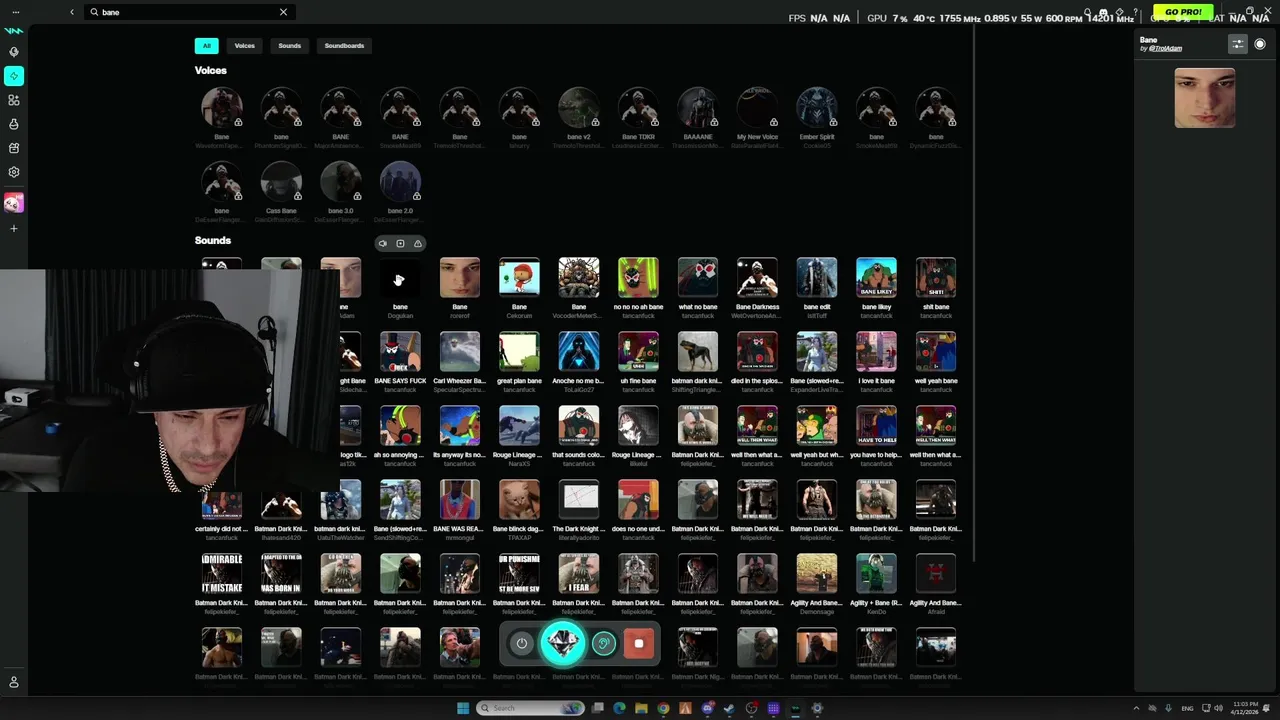Open the Voicemod logo home icon
The height and width of the screenshot is (720, 1280).
14,30
